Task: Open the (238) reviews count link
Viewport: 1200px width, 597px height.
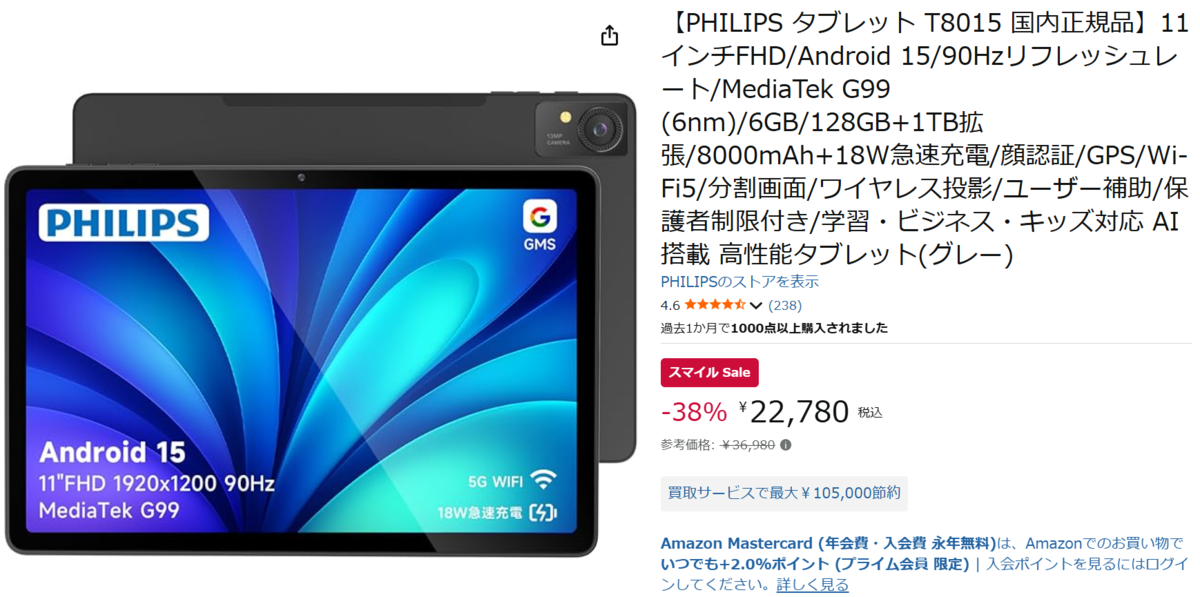Action: coord(785,305)
